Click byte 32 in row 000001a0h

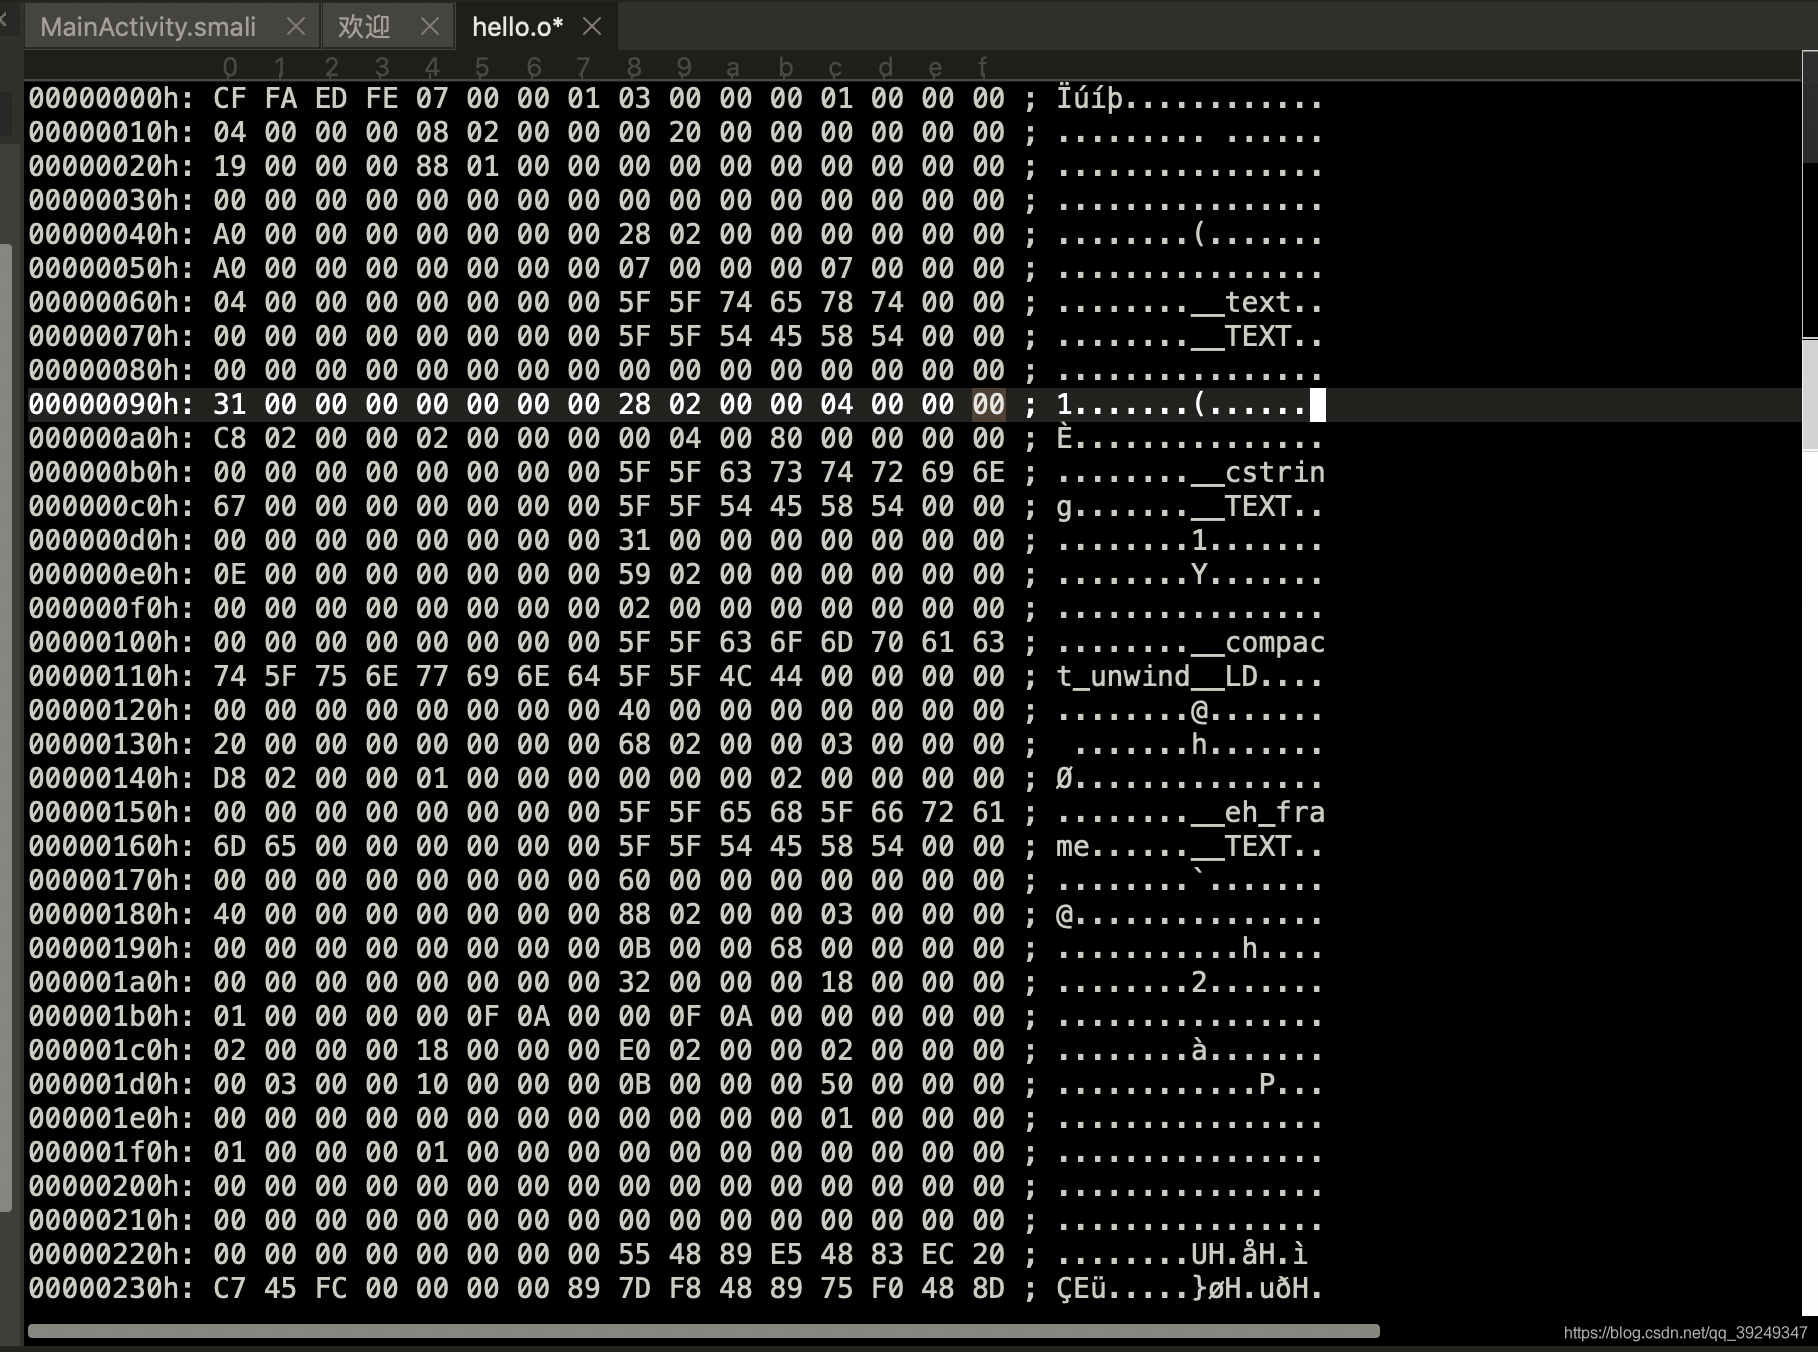point(634,982)
